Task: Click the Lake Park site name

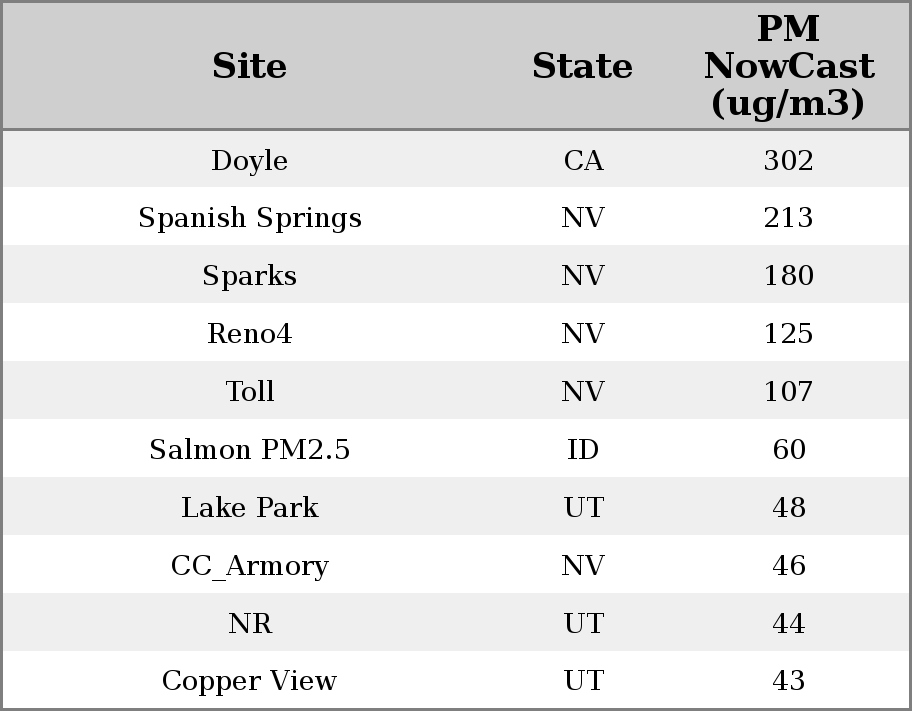Action: 250,508
